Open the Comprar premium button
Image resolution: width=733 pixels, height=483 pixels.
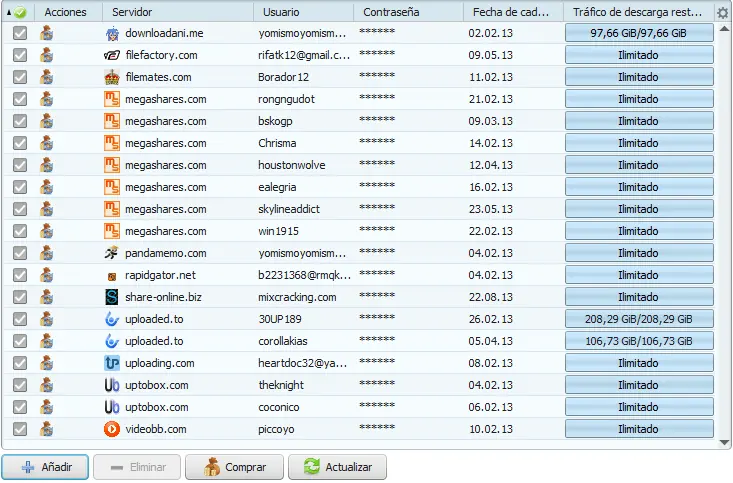[x=234, y=467]
